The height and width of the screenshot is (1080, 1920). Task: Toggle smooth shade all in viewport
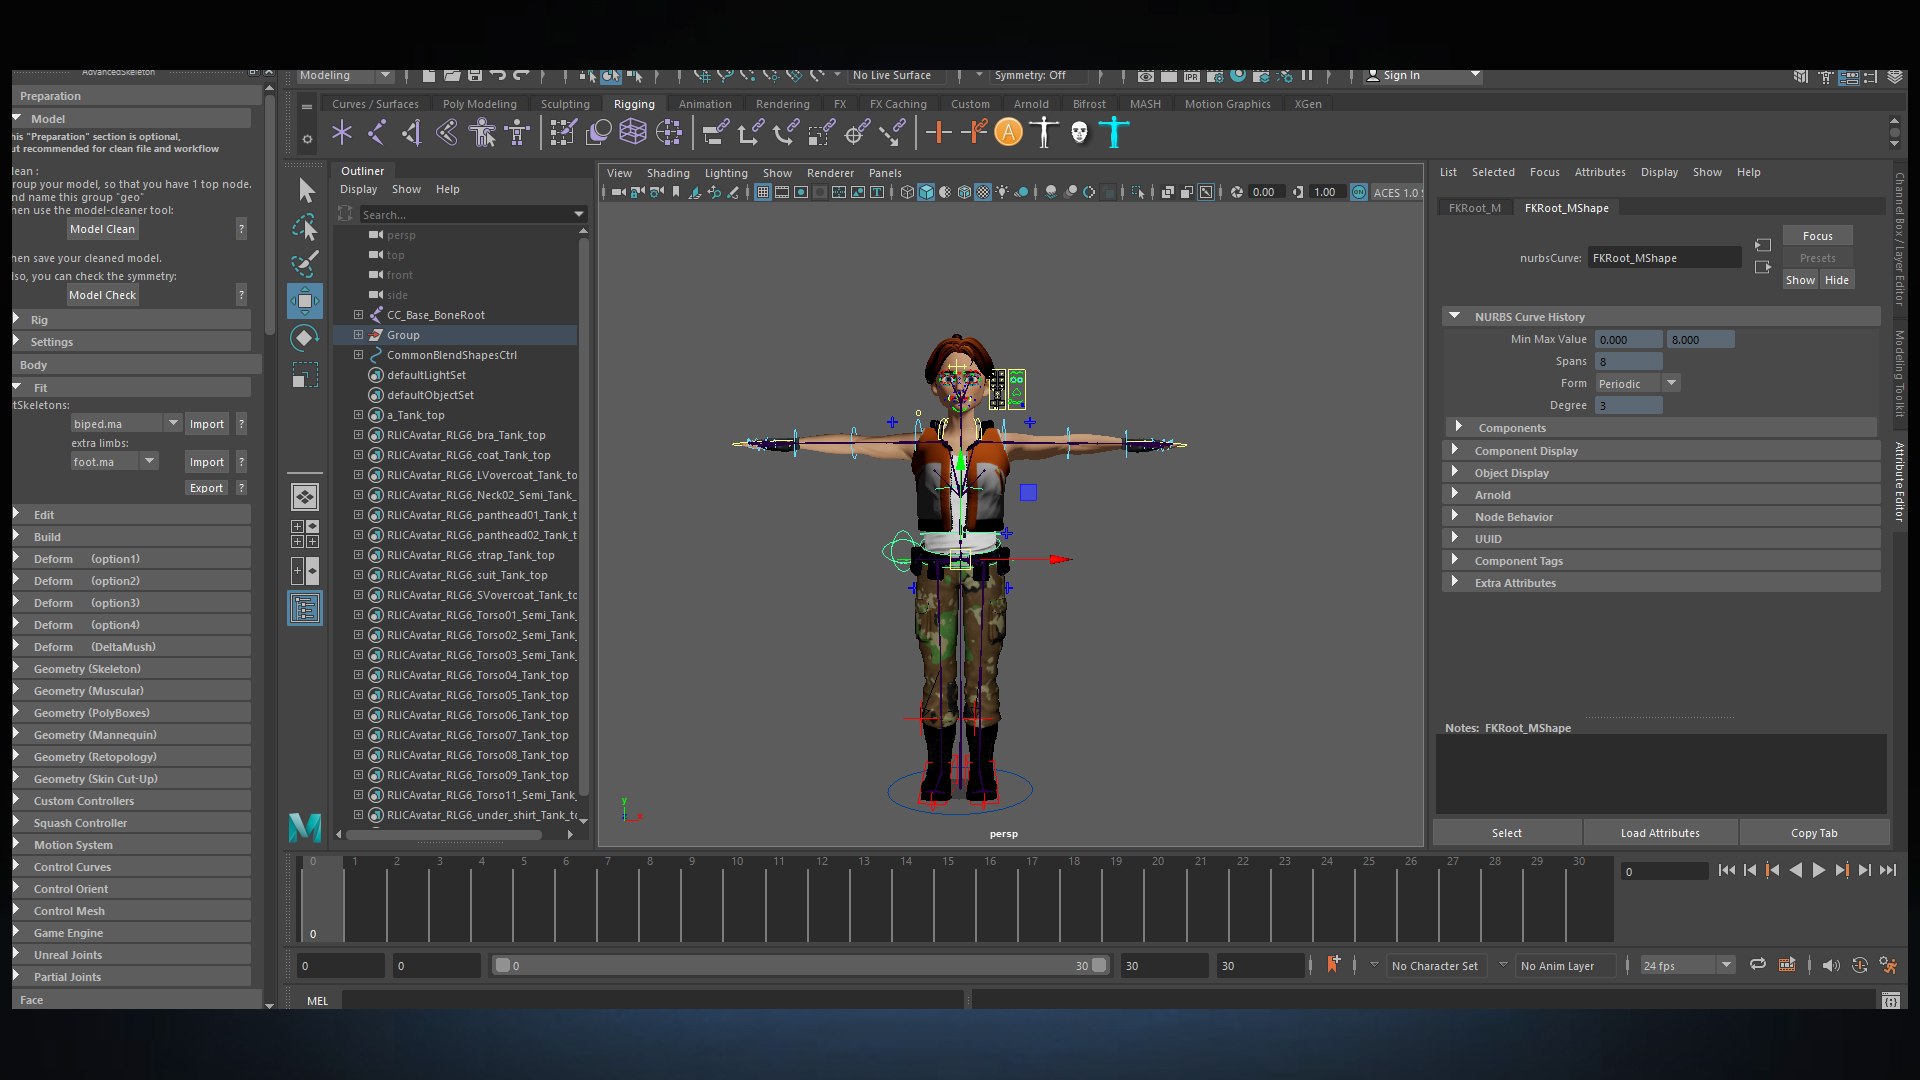[x=926, y=192]
